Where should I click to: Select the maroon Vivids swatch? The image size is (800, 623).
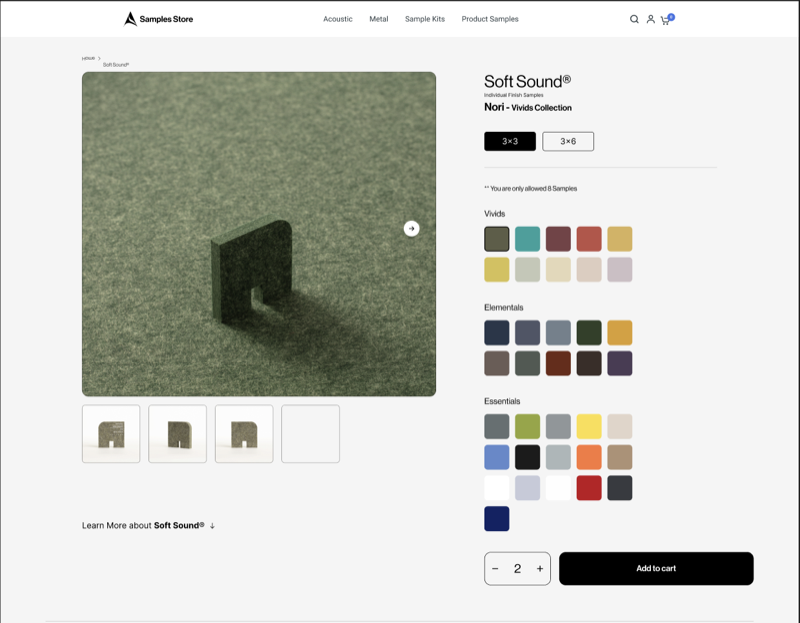(x=558, y=239)
